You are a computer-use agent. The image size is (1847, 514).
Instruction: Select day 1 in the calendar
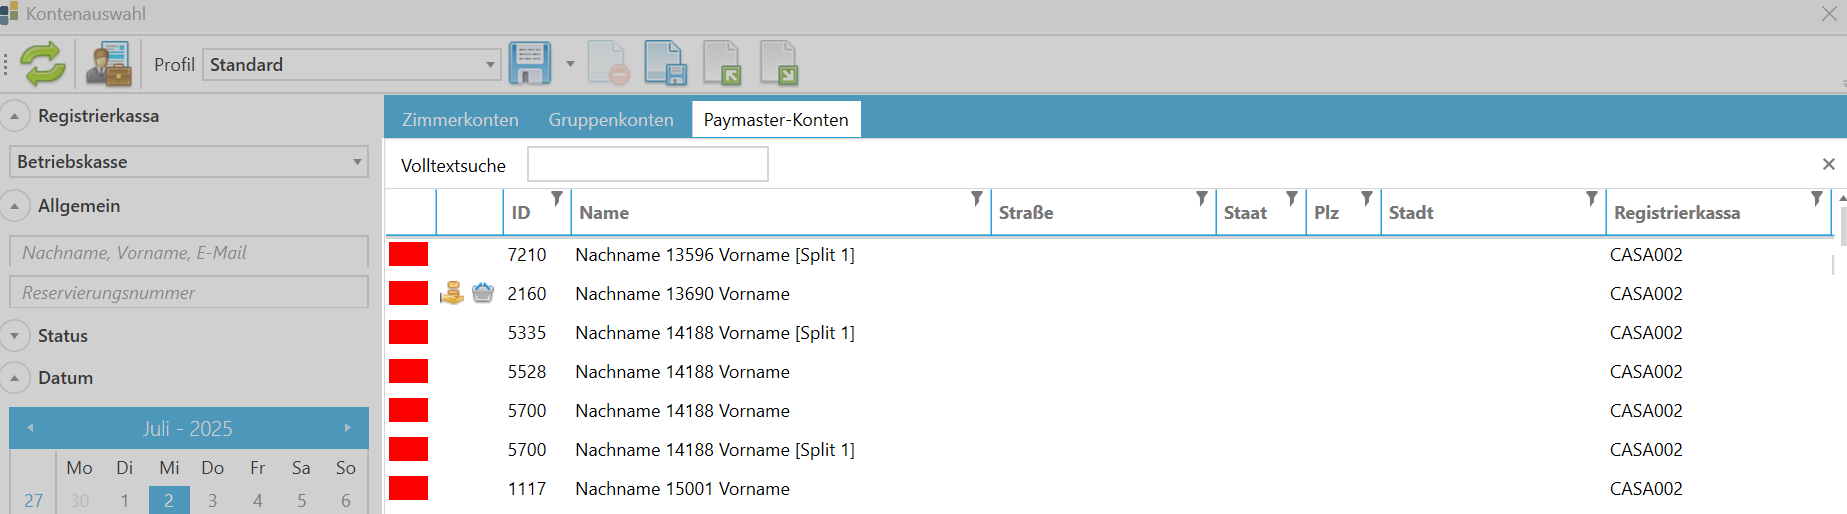pyautogui.click(x=125, y=500)
